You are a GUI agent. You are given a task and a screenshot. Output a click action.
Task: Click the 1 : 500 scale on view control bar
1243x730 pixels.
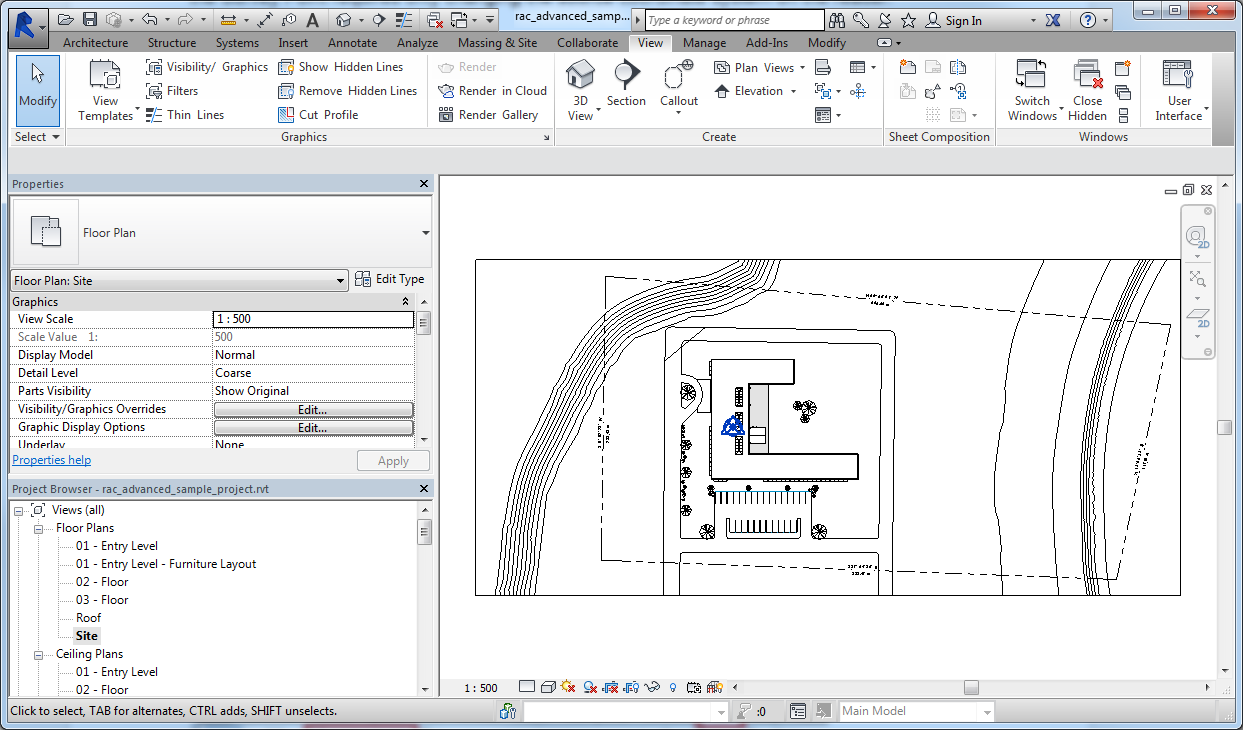pos(481,688)
